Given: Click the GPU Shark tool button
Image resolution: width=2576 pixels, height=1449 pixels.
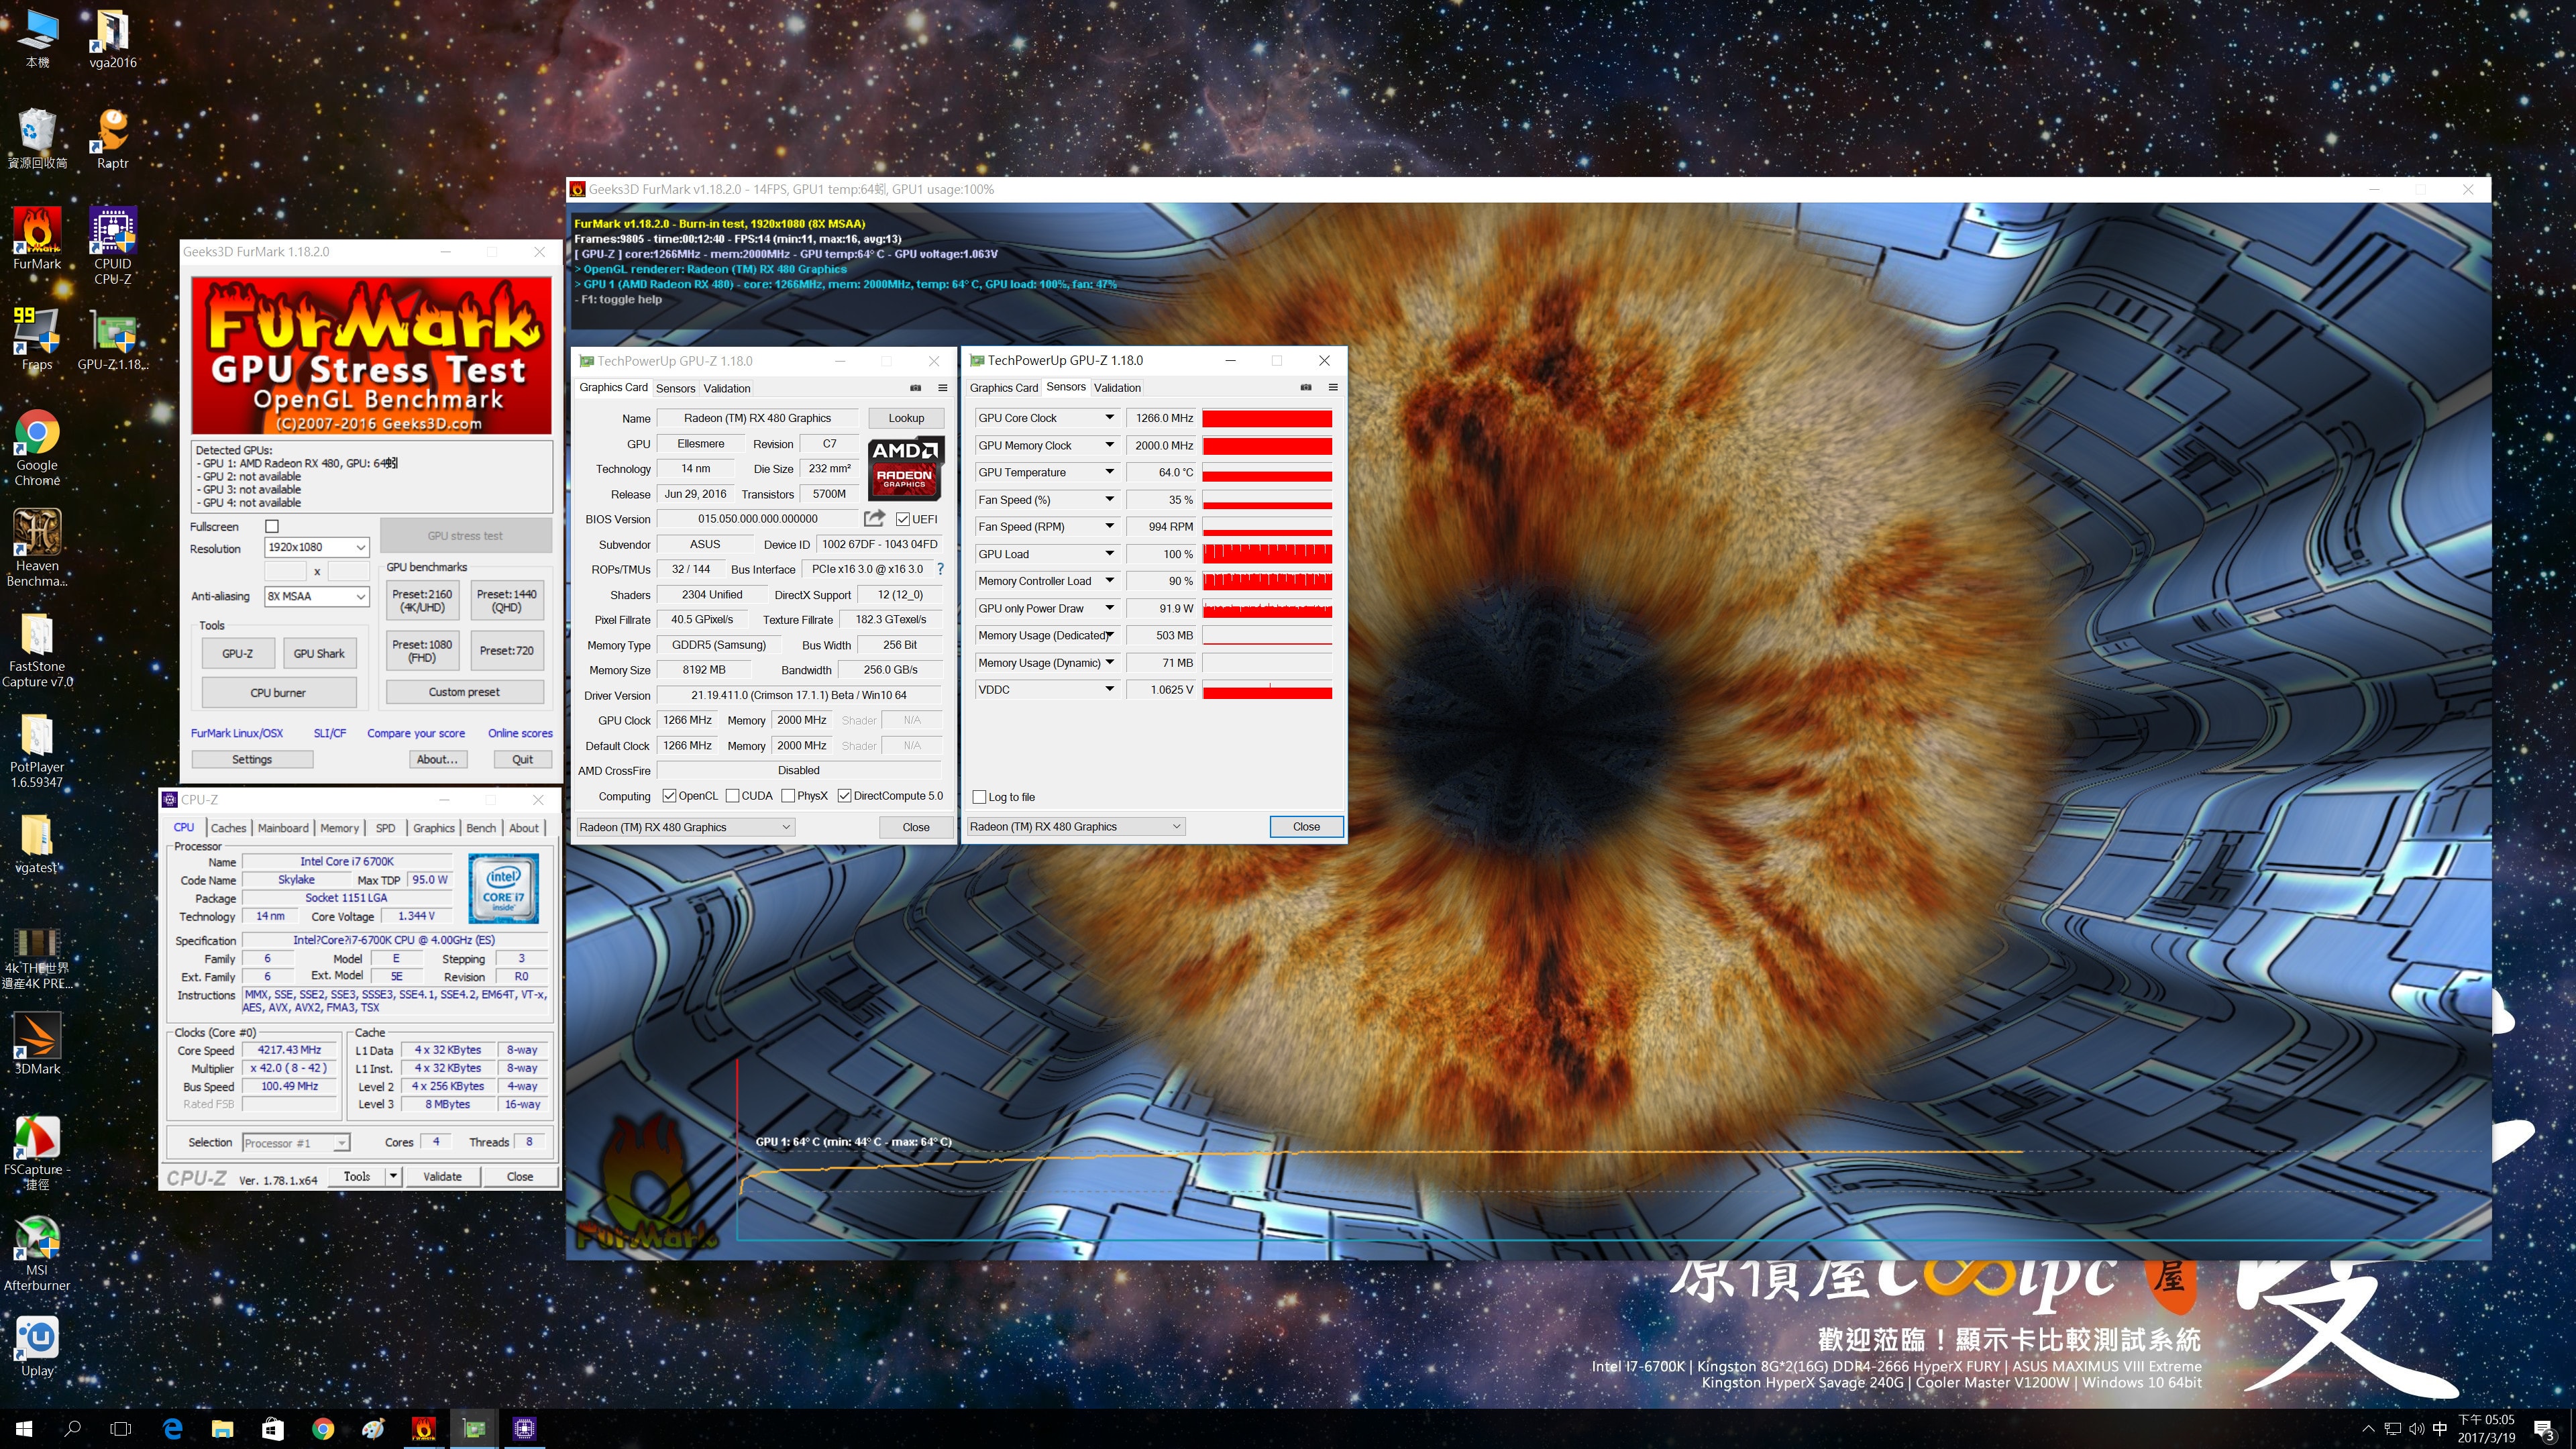Looking at the screenshot, I should click(x=319, y=653).
